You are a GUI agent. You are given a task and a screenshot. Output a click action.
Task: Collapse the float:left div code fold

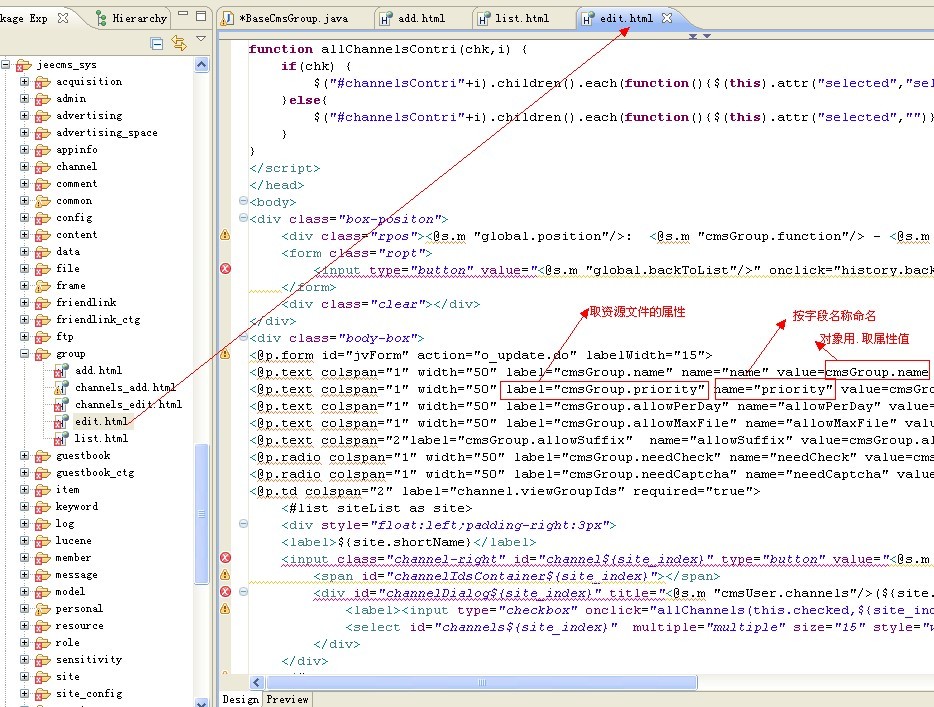point(243,524)
